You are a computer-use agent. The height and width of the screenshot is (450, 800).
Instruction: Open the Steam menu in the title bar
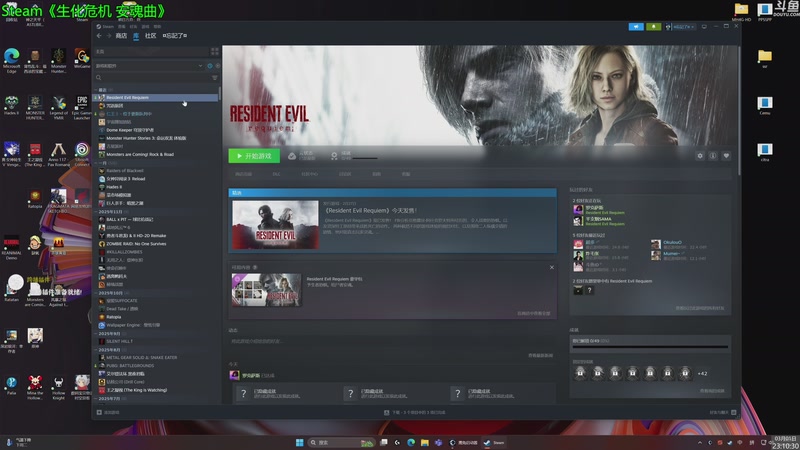tap(106, 27)
